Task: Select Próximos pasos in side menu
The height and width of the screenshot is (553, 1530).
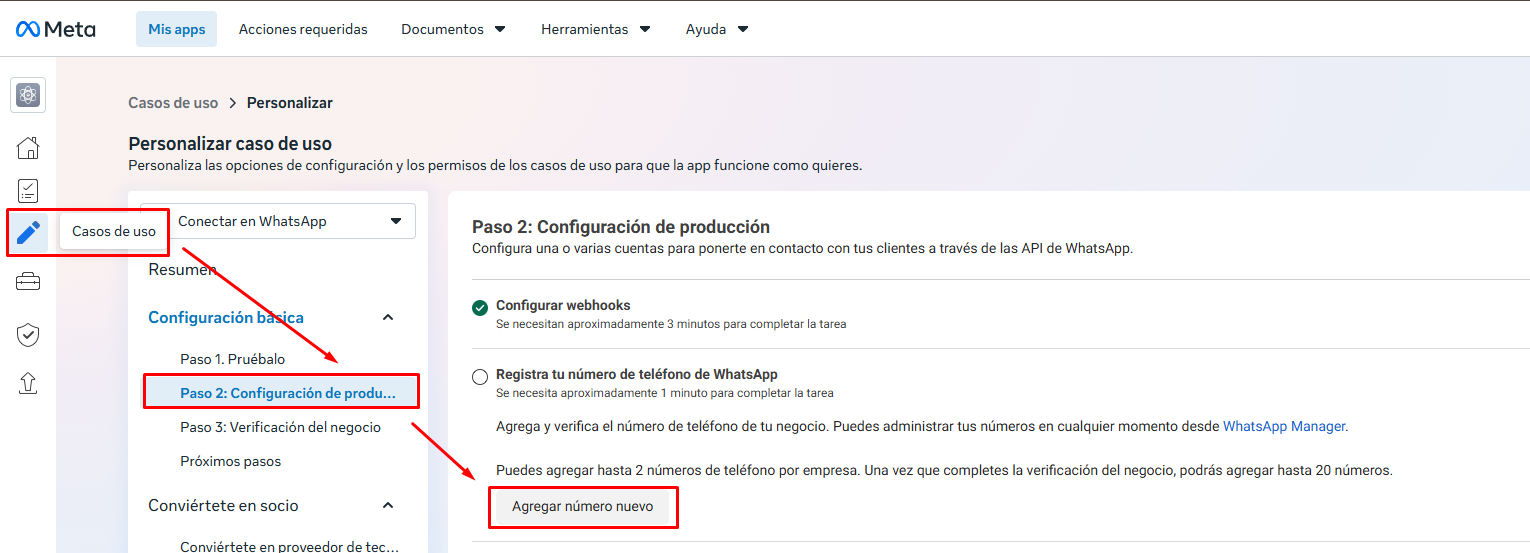Action: click(x=230, y=461)
